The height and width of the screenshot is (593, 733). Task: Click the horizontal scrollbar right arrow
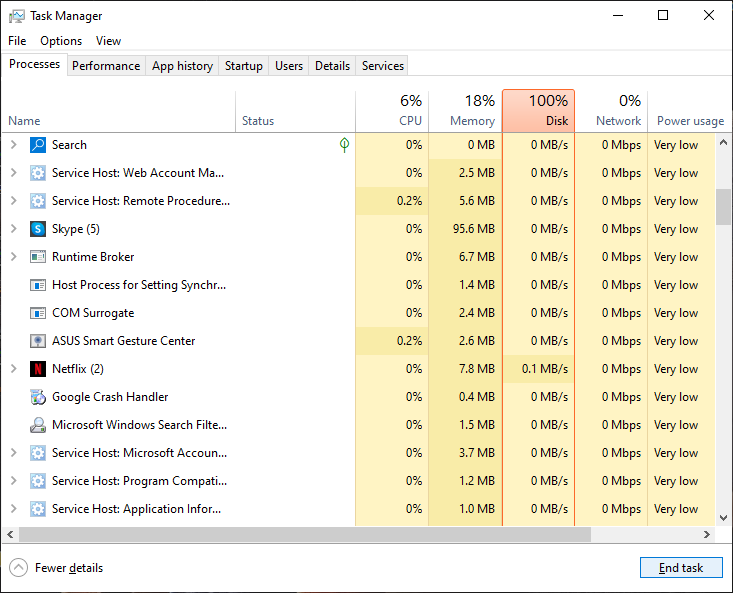(707, 534)
